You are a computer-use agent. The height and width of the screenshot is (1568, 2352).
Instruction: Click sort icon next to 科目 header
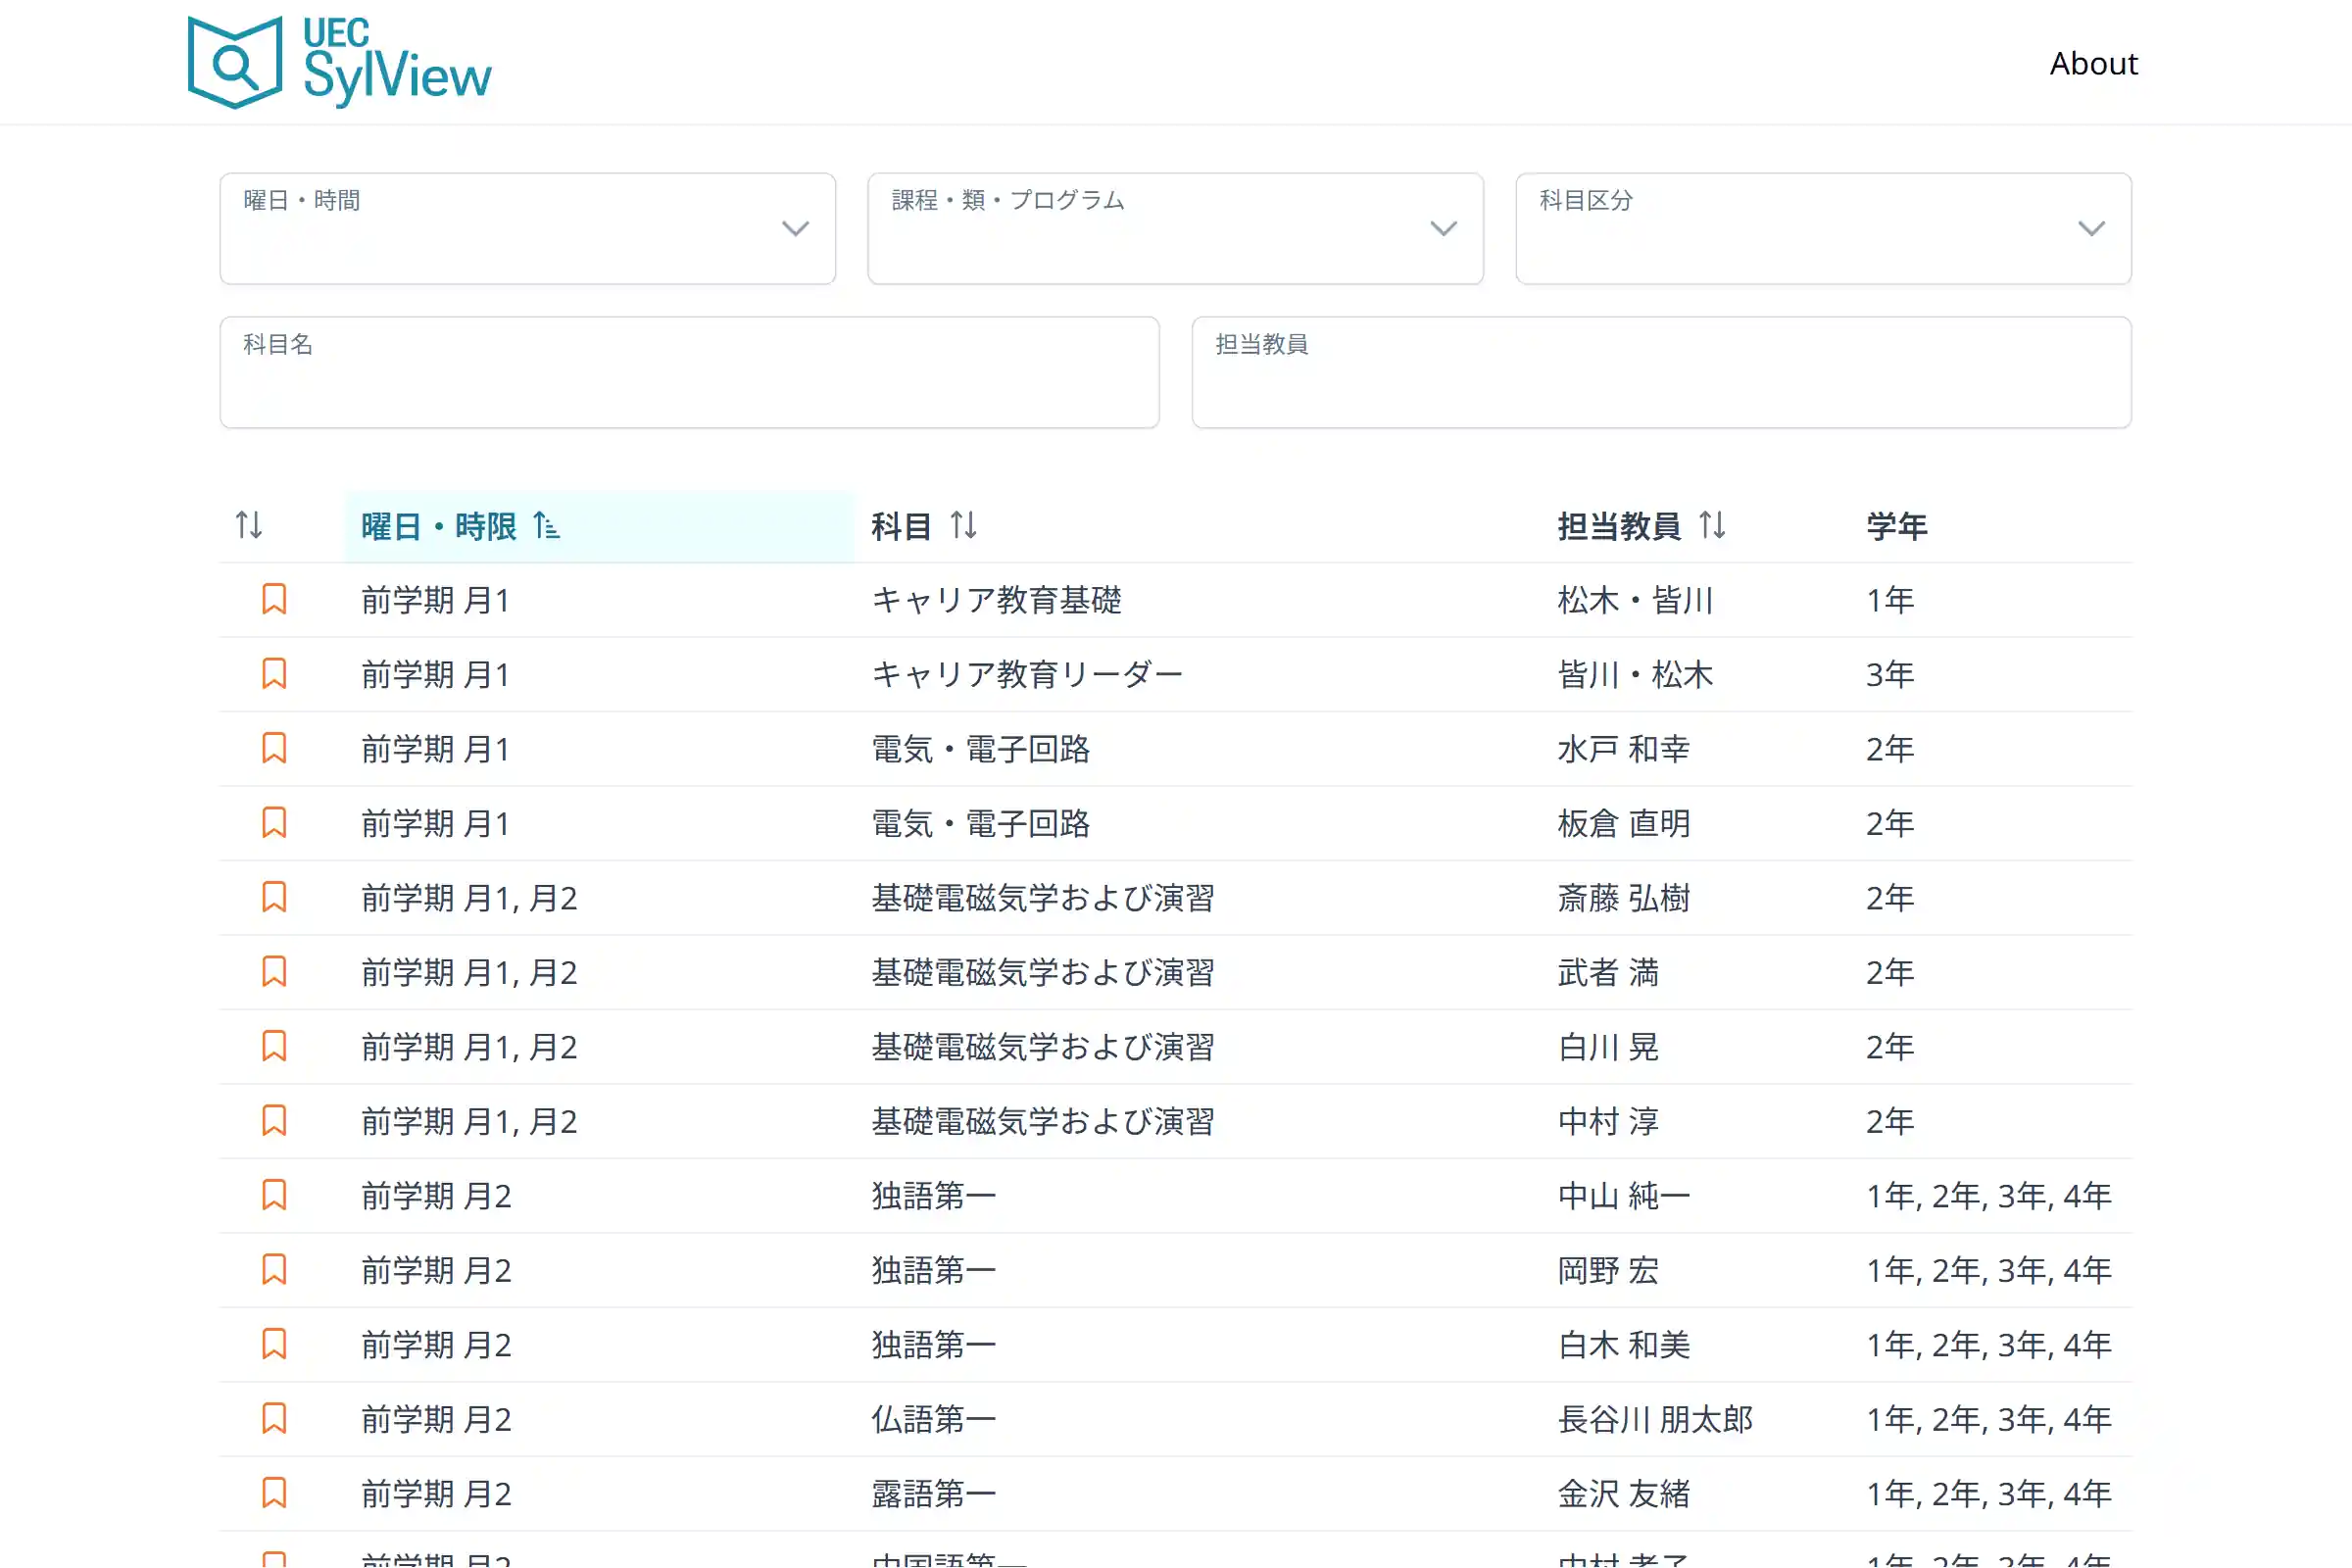pyautogui.click(x=963, y=525)
